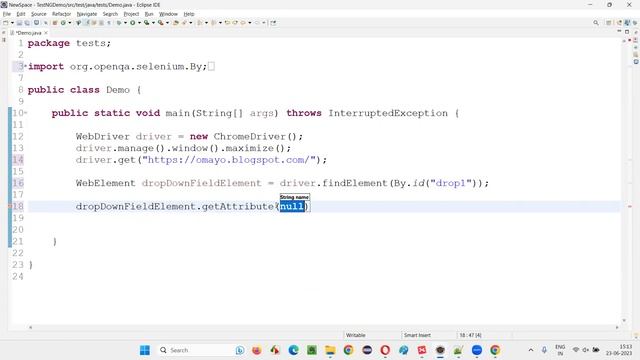Screen dimensions: 640x360
Task: Close the Demo.java editor tab
Action: pyautogui.click(x=46, y=33)
